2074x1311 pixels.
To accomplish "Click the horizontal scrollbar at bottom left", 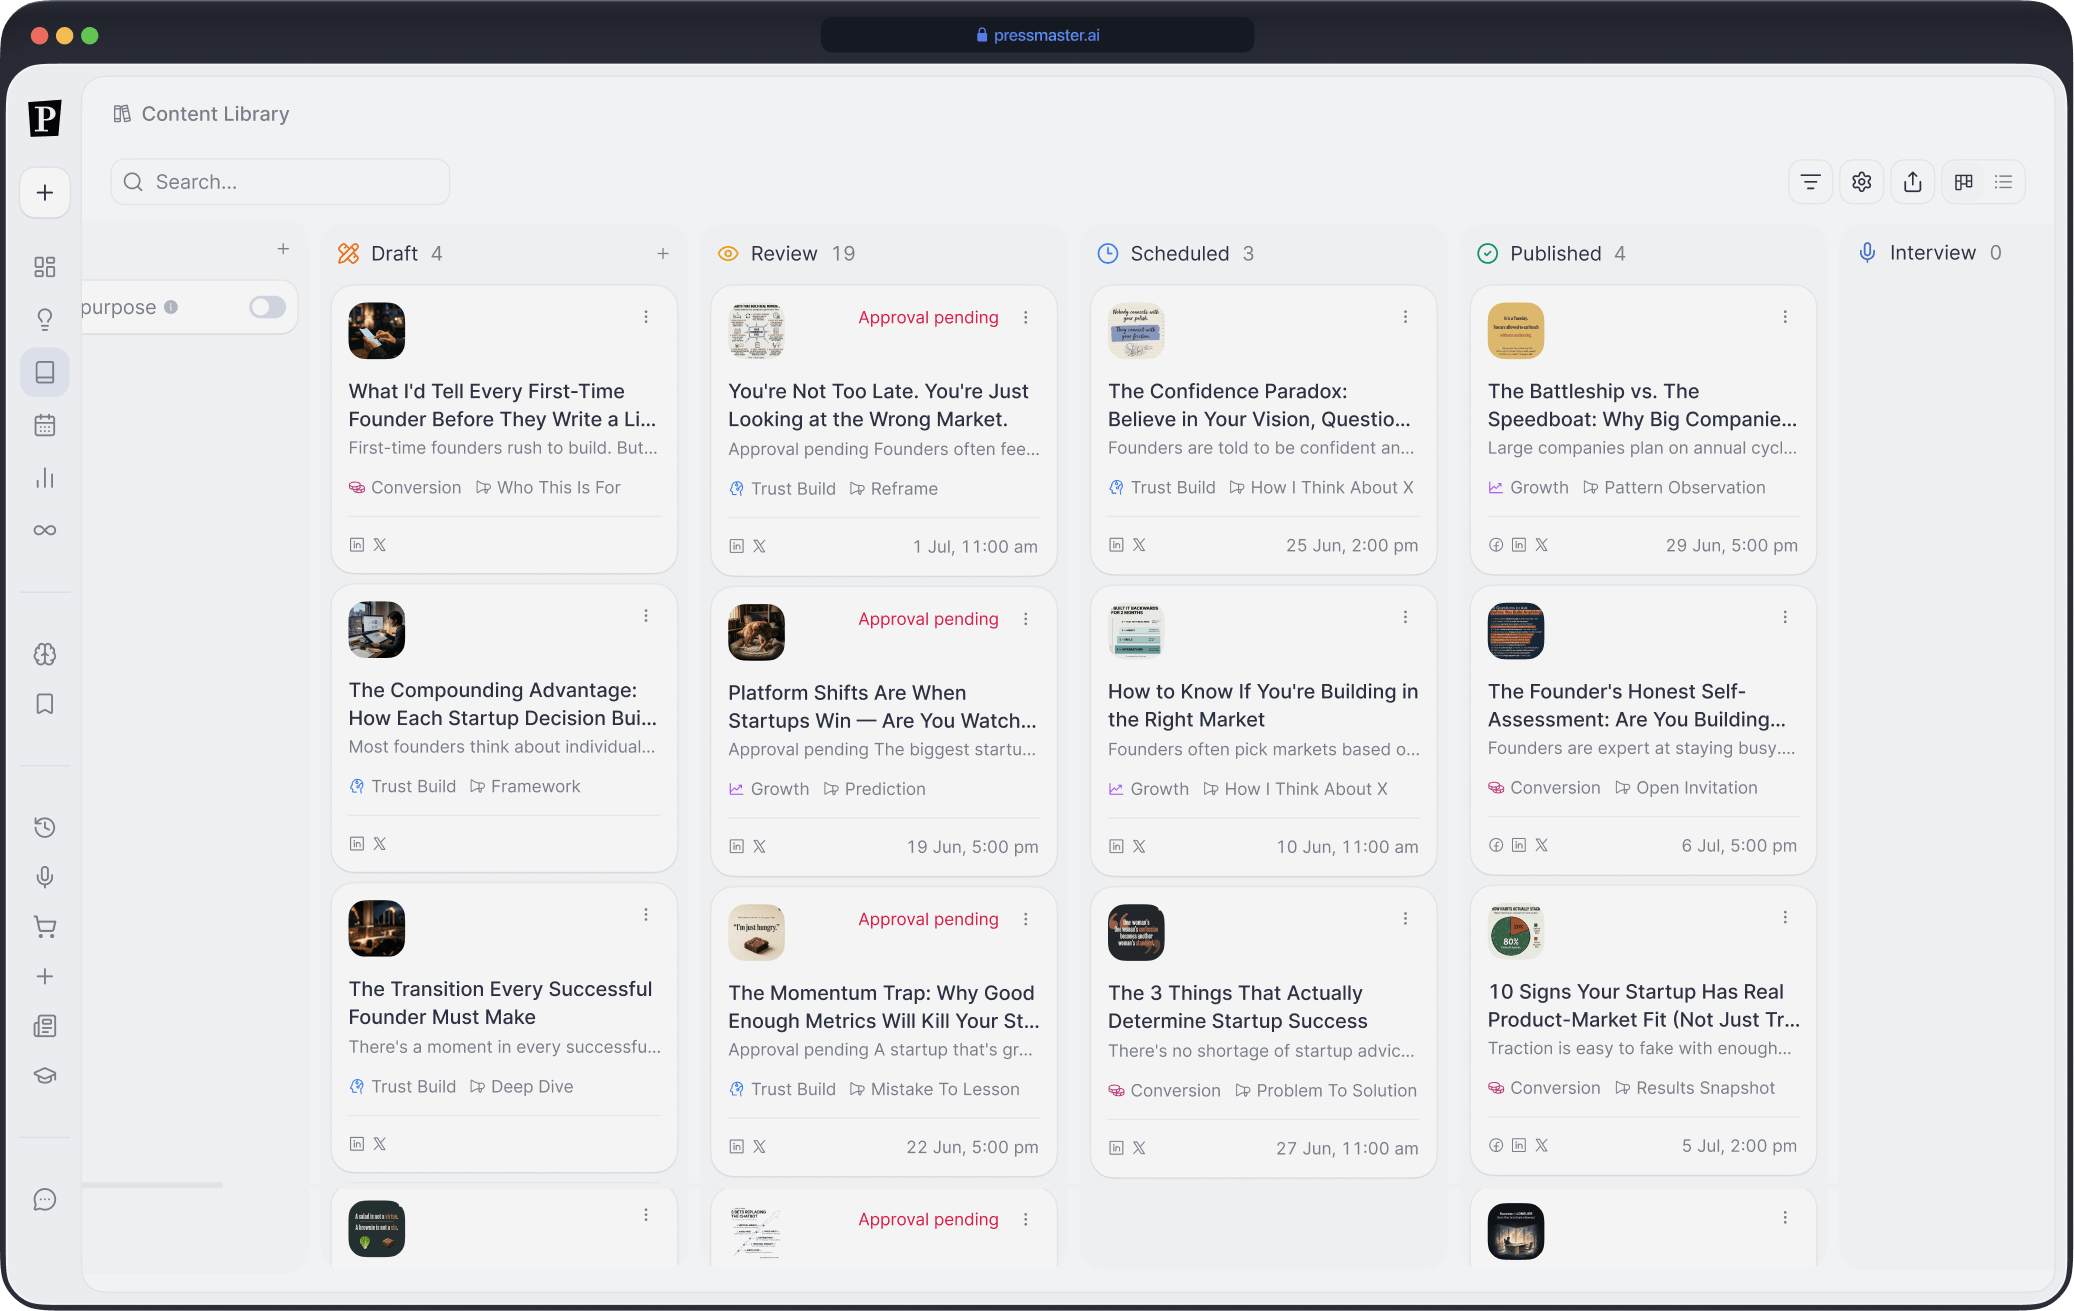I will tap(152, 1185).
